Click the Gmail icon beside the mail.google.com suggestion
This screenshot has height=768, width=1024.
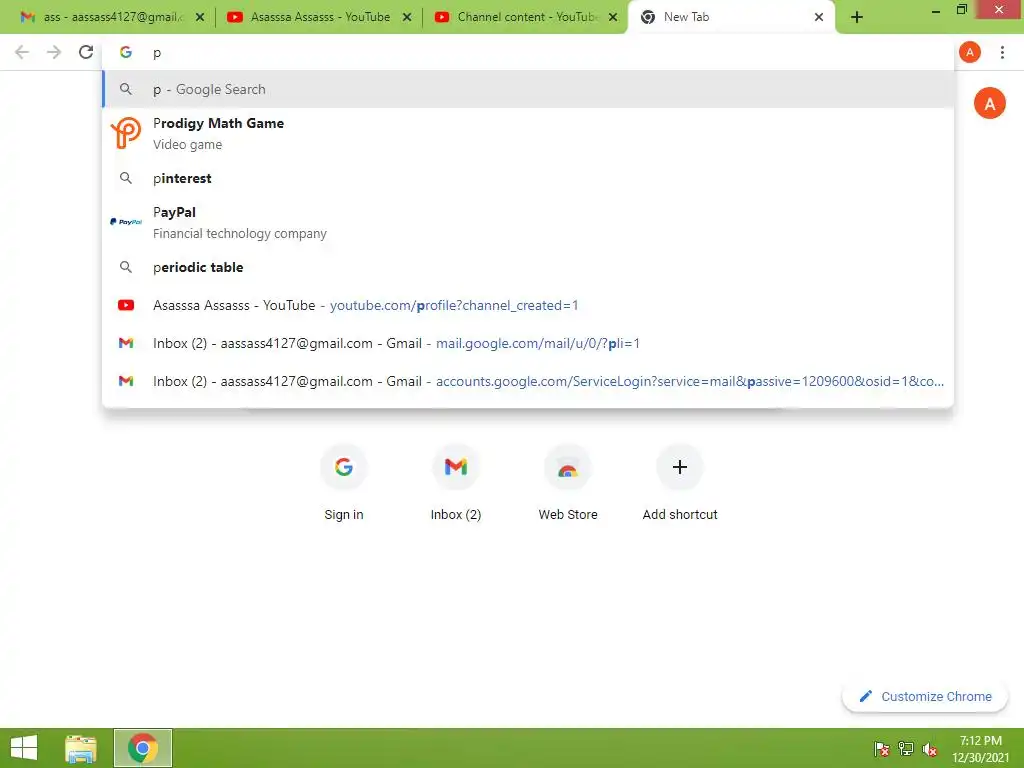126,343
